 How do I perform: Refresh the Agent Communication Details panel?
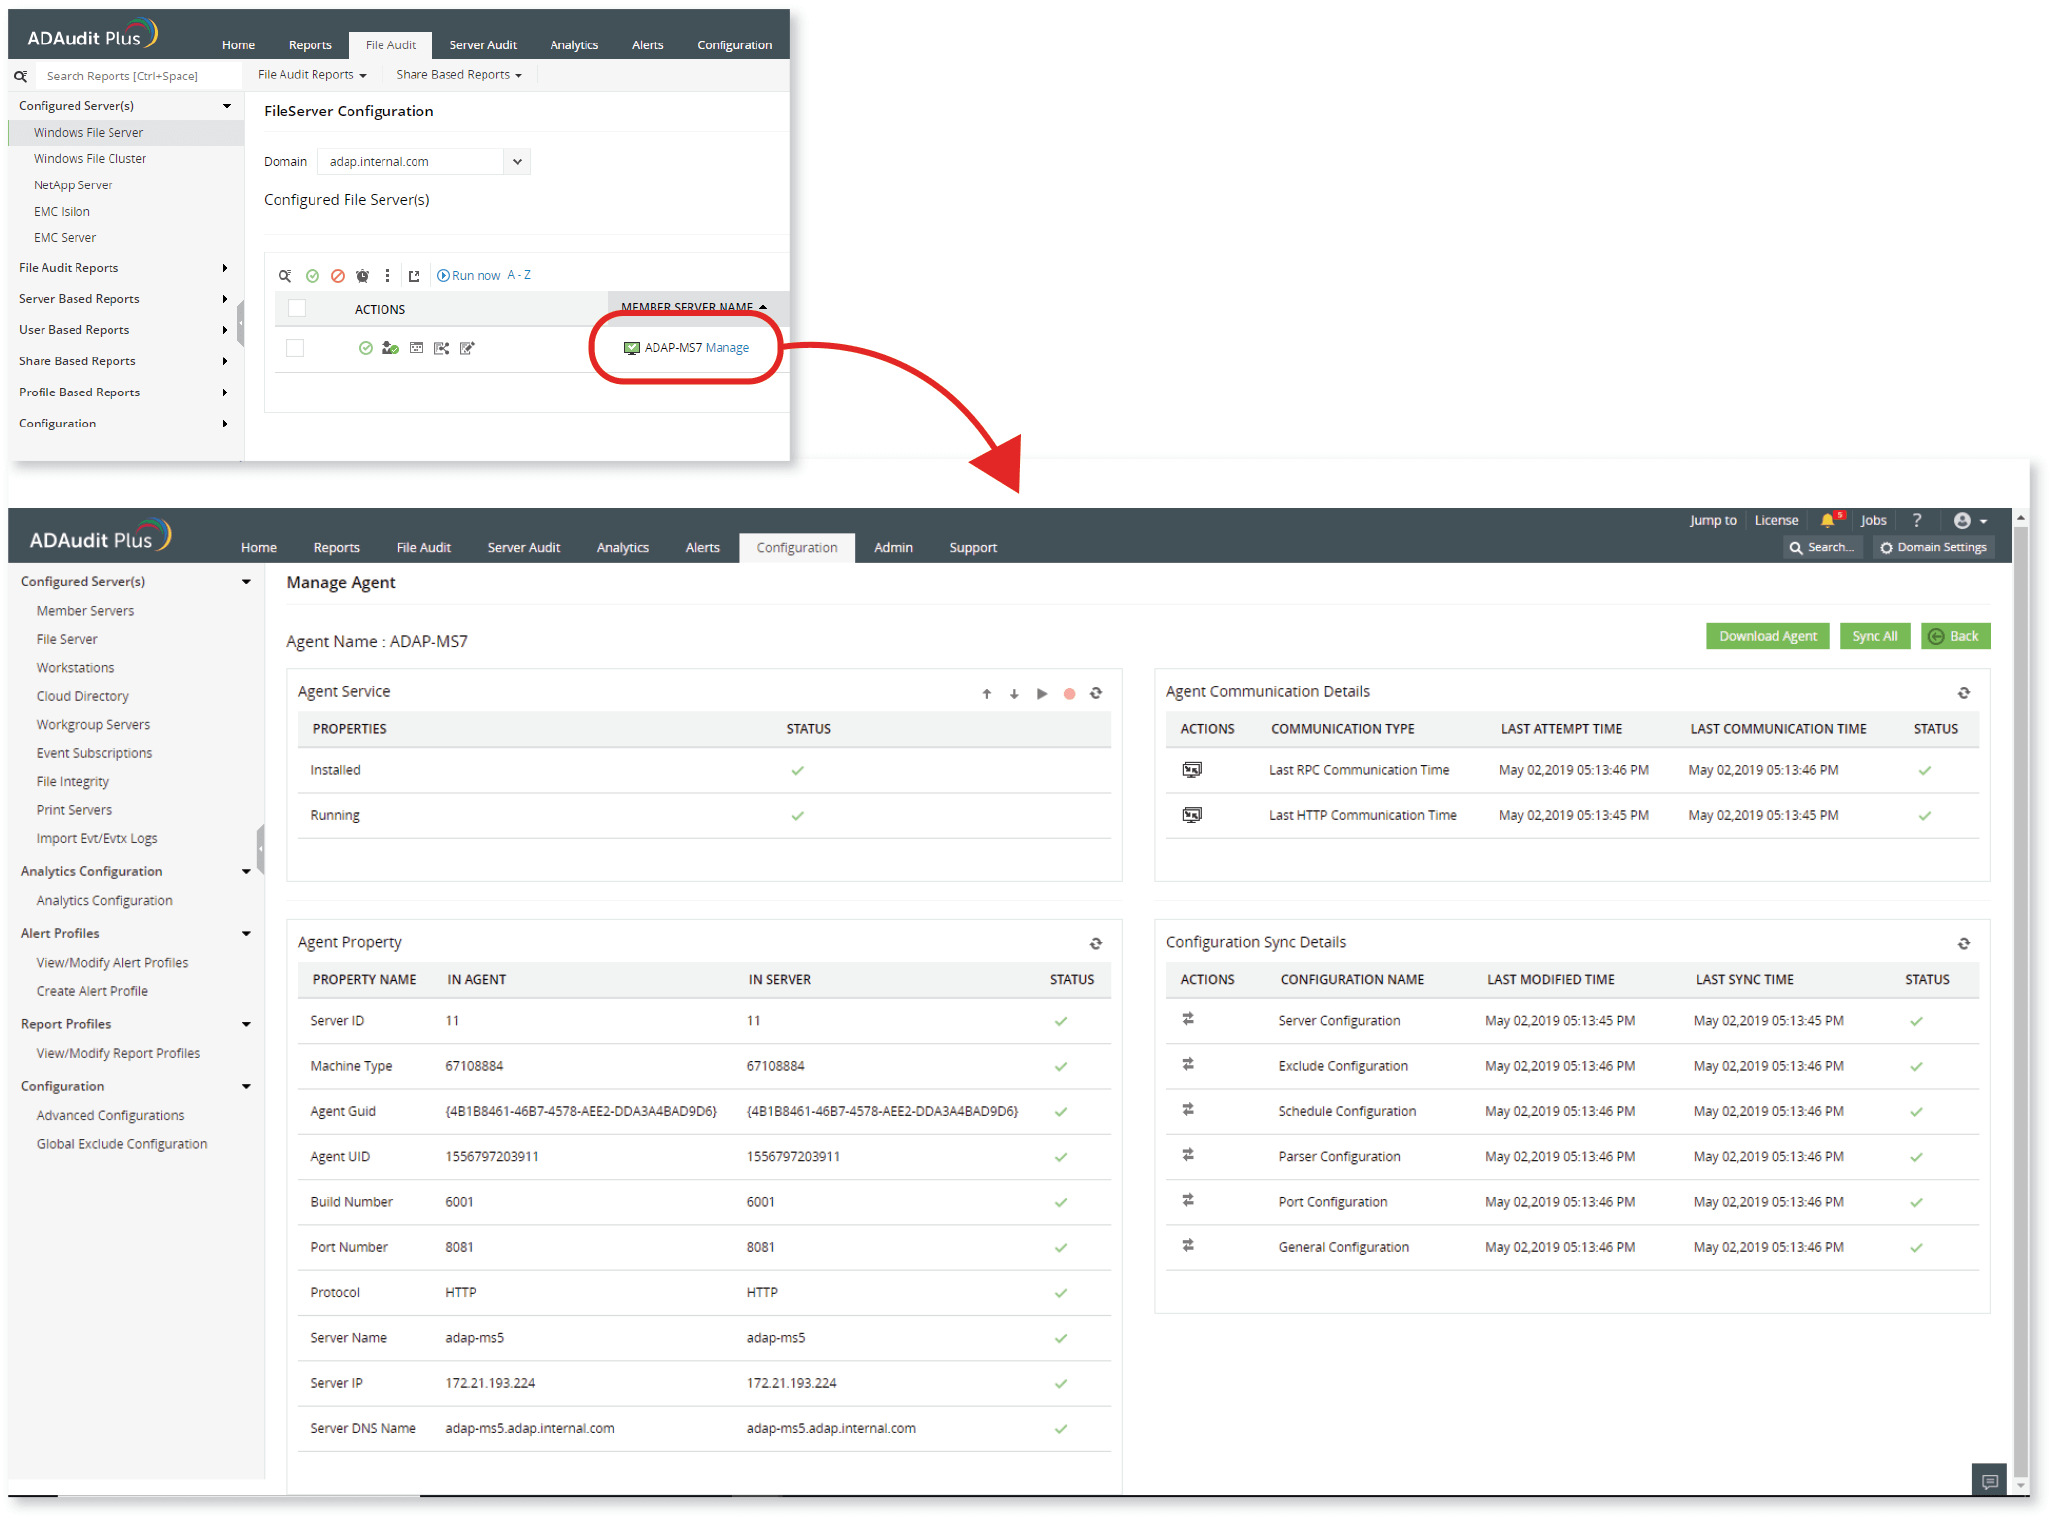(x=1963, y=693)
